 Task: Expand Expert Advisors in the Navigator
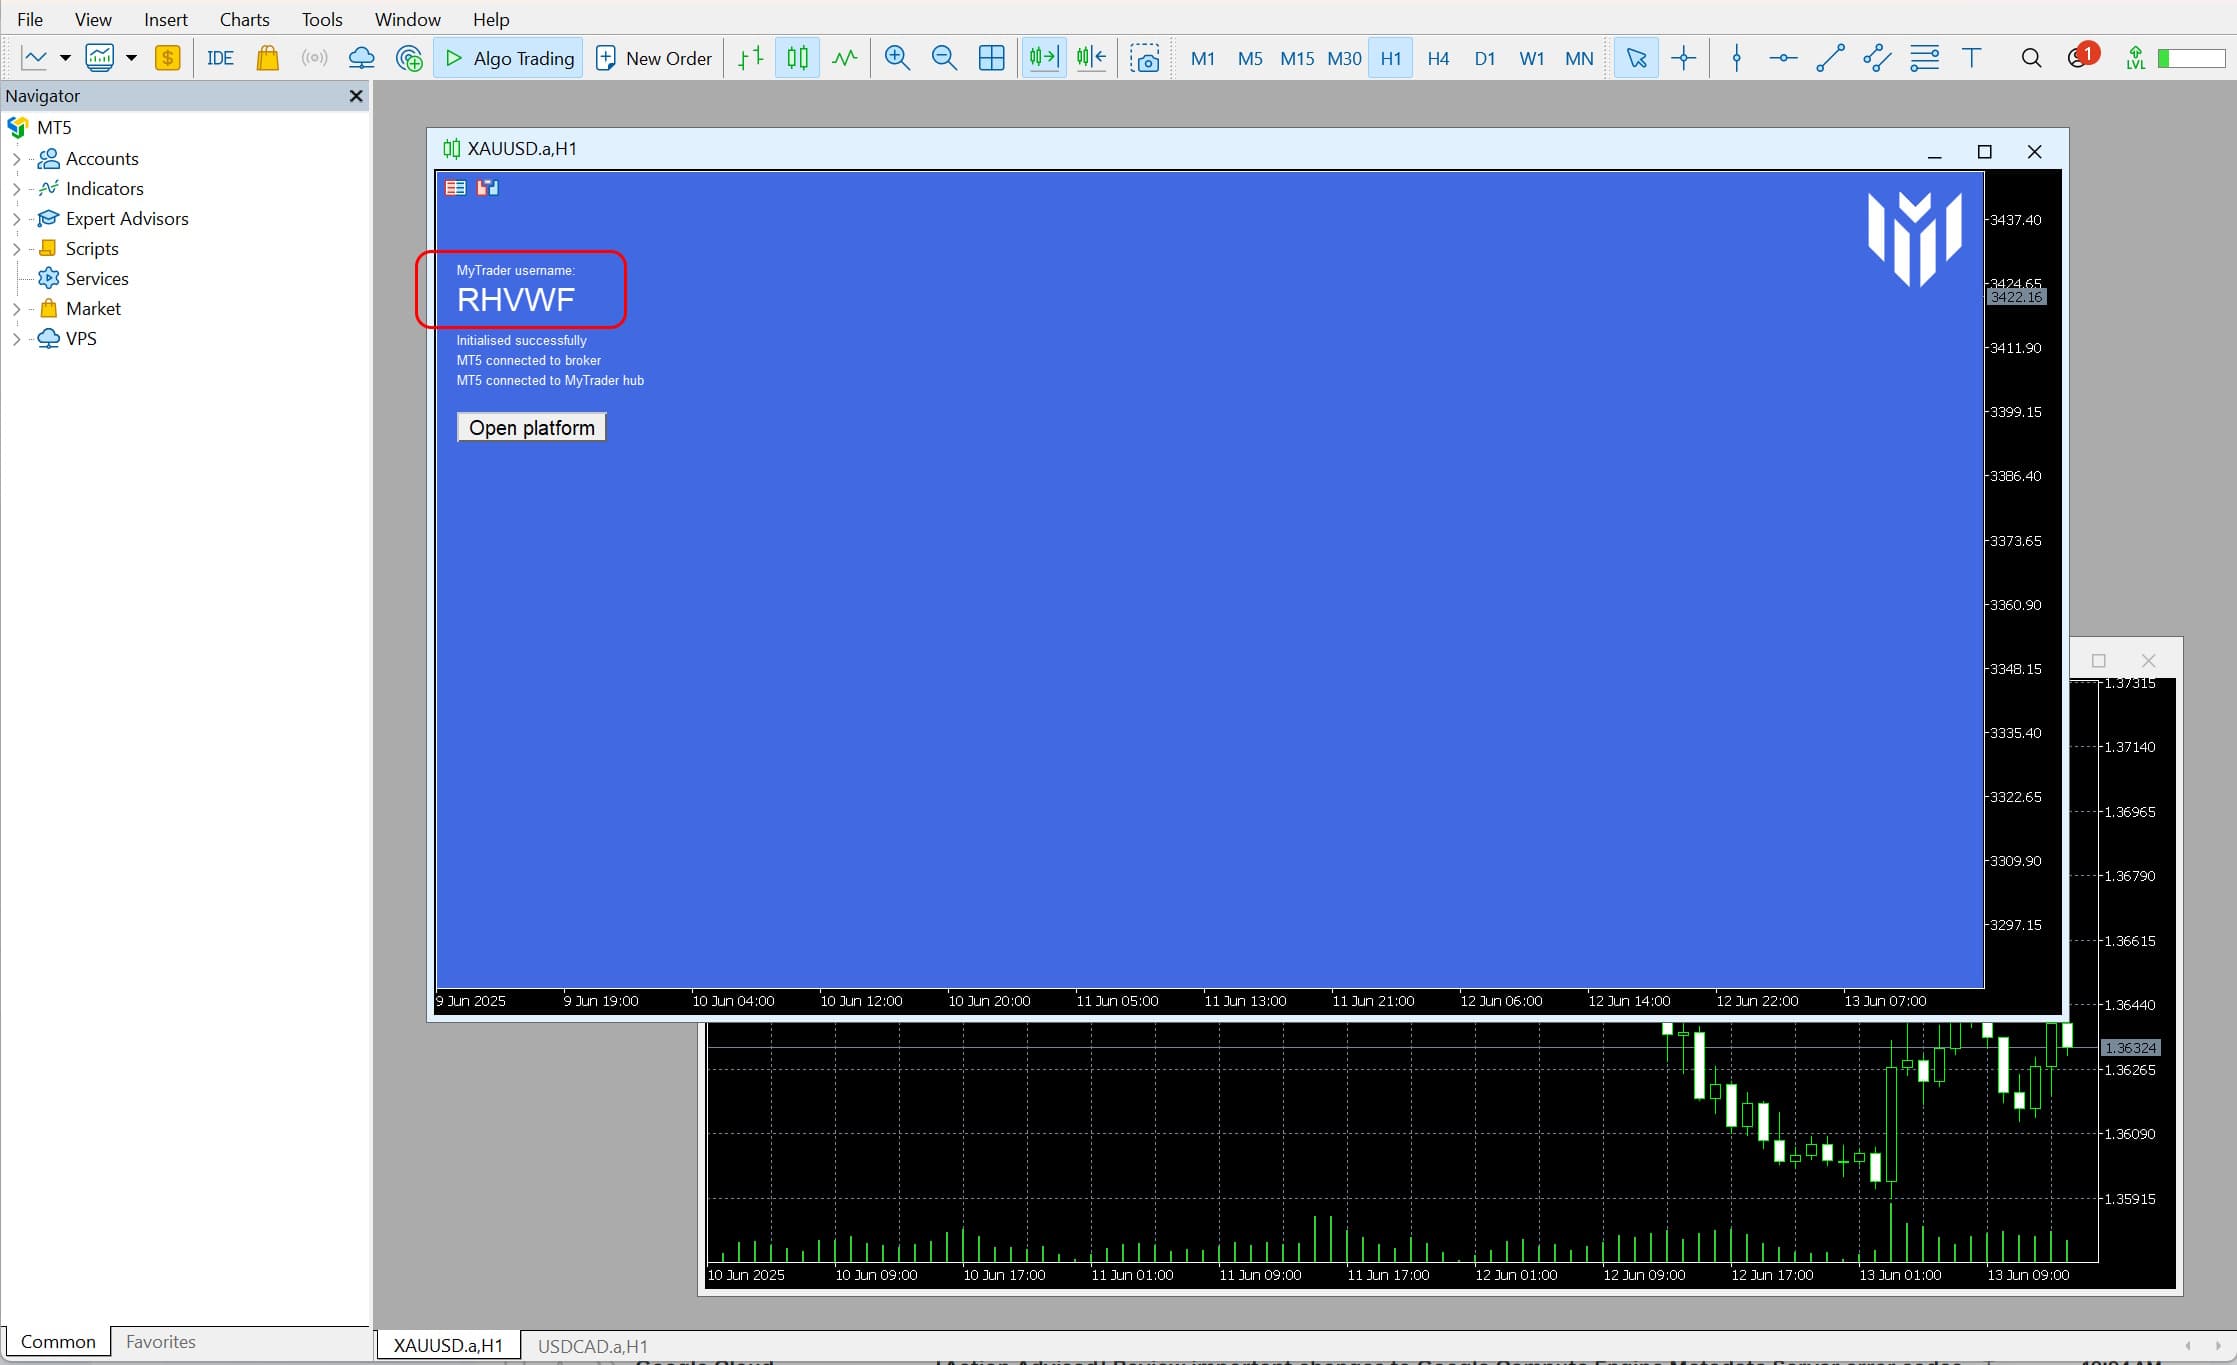pos(16,218)
